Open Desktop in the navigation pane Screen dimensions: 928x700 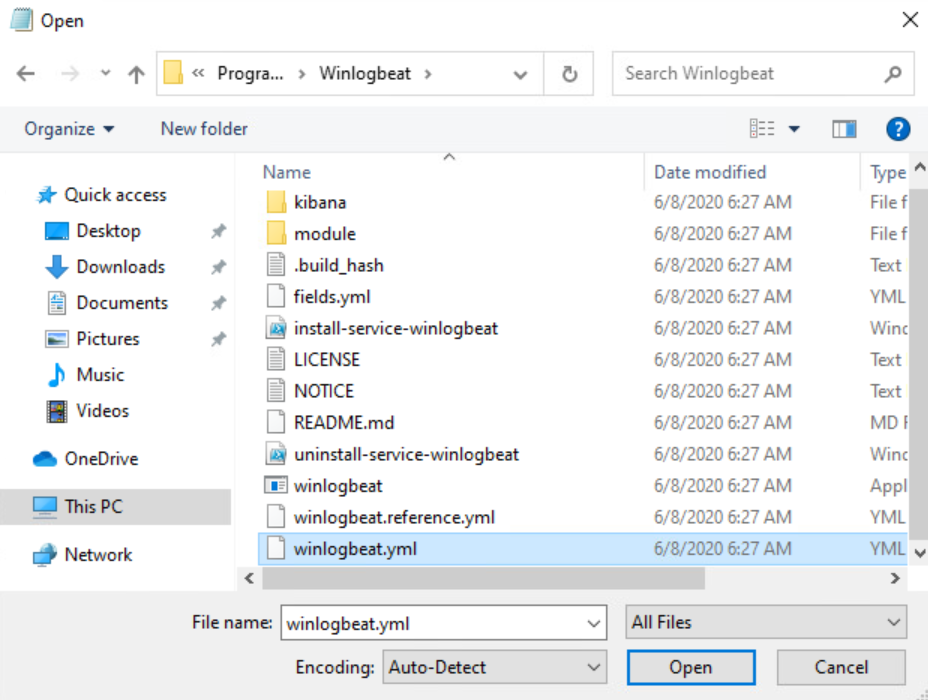(x=108, y=231)
